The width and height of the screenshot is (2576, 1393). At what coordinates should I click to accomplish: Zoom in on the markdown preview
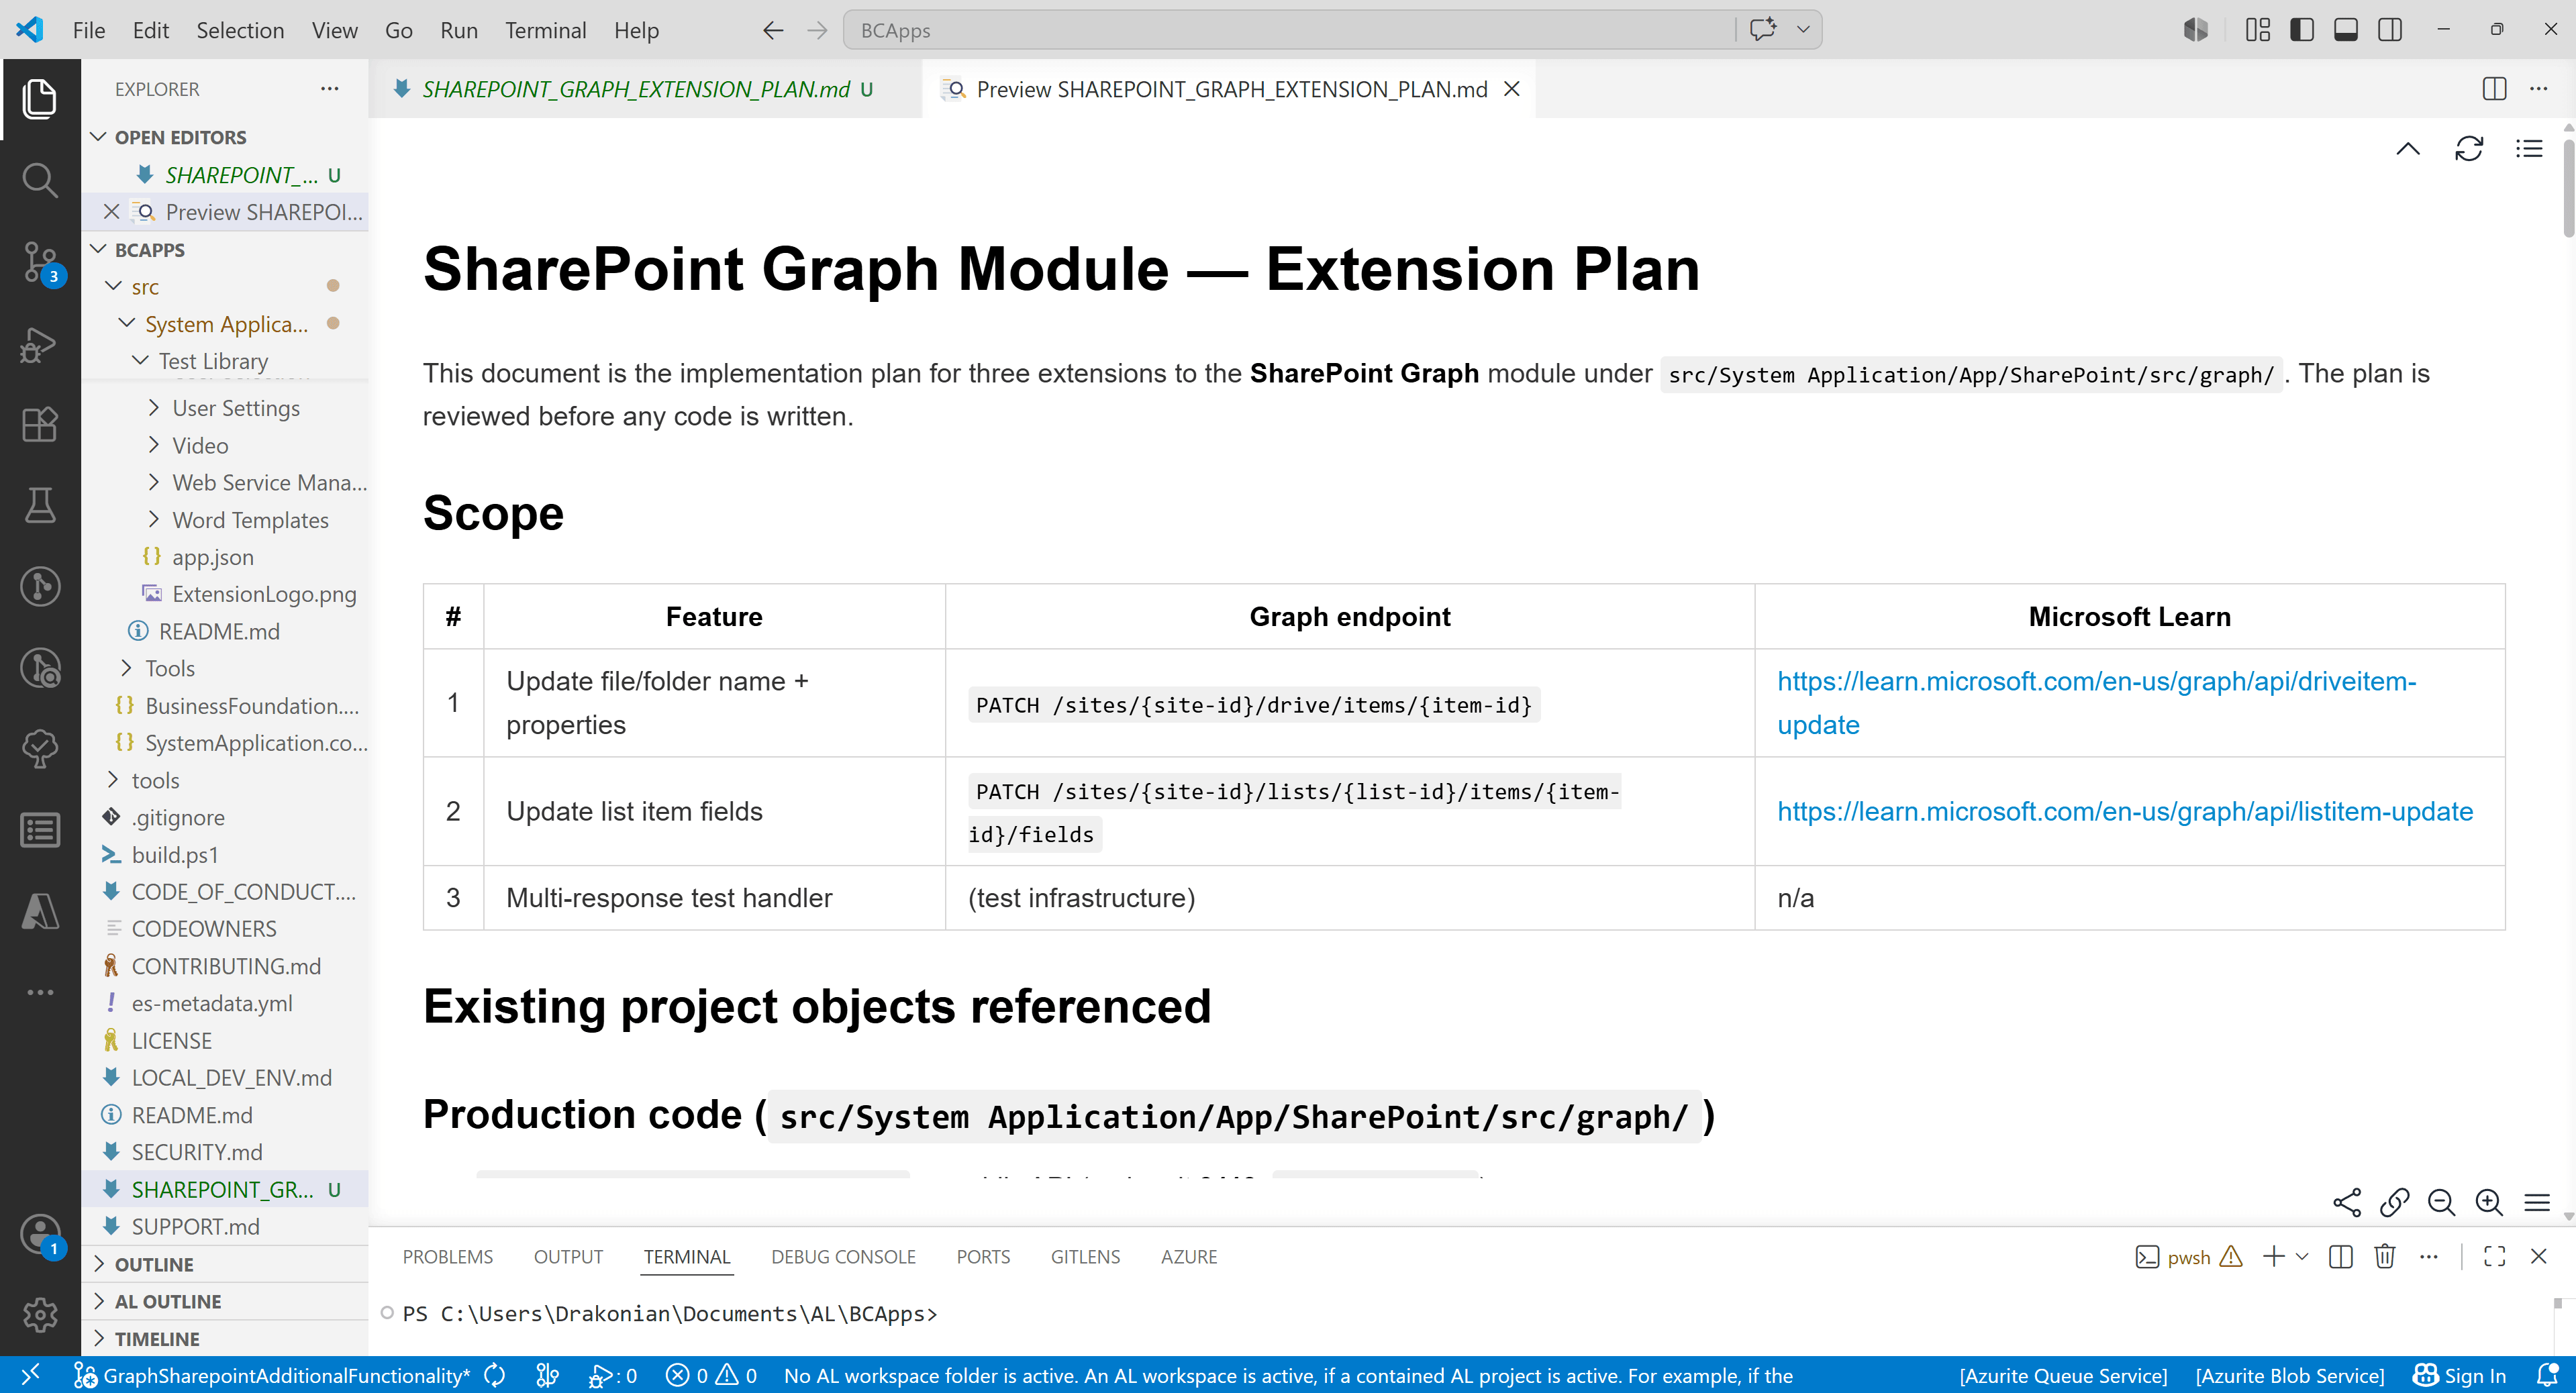[2489, 1202]
